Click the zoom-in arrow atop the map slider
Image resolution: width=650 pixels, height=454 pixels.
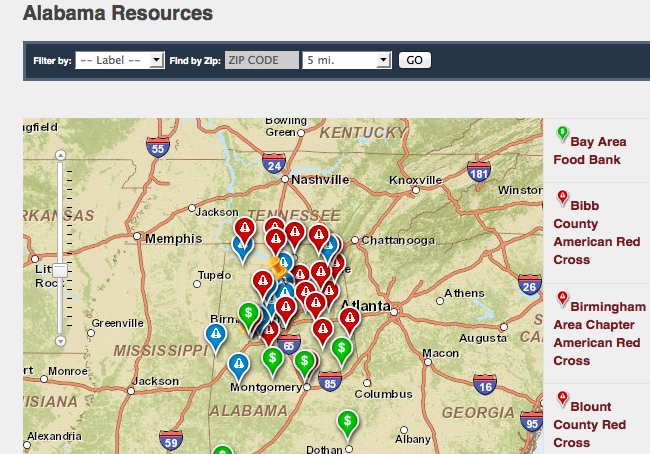coord(60,156)
